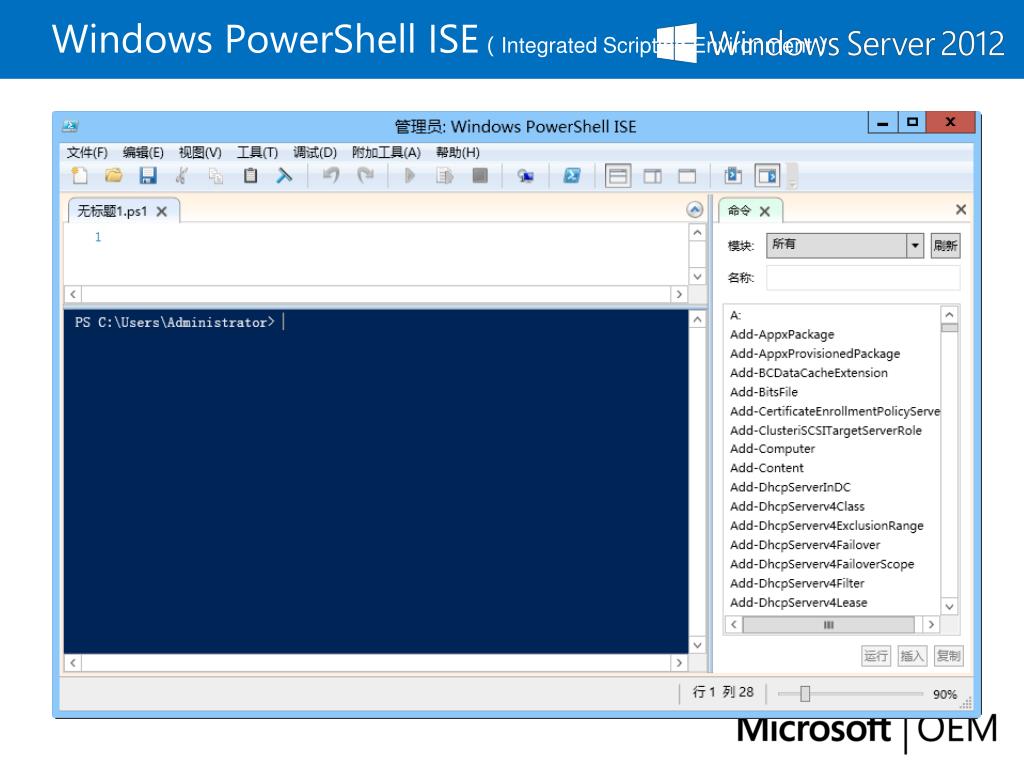Open New Remote PowerShell Tab icon
The height and width of the screenshot is (768, 1024).
[x=525, y=176]
